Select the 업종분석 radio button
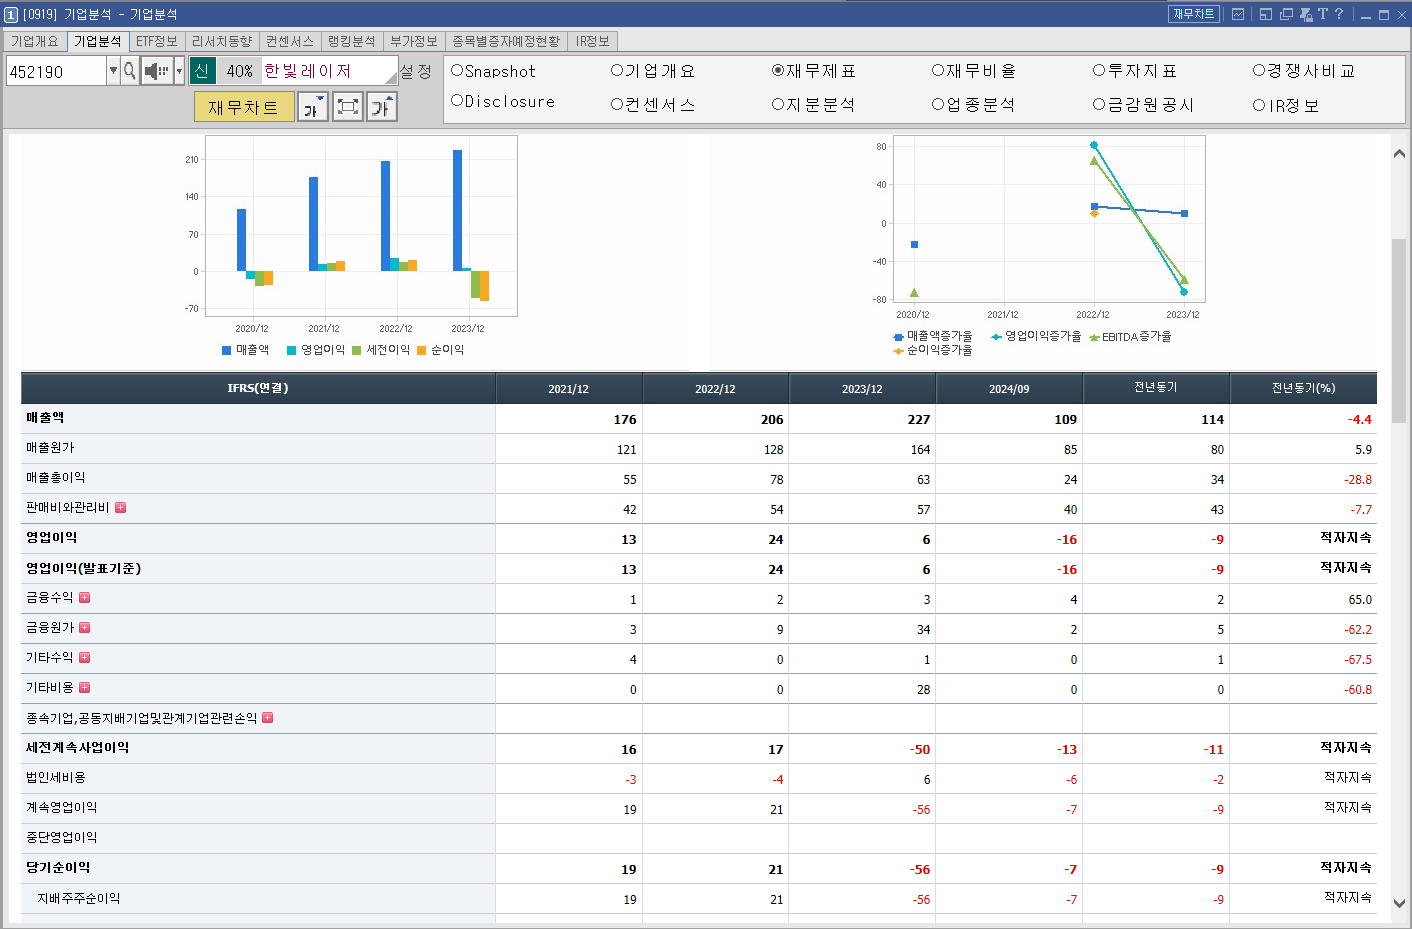The image size is (1412, 929). click(x=938, y=104)
